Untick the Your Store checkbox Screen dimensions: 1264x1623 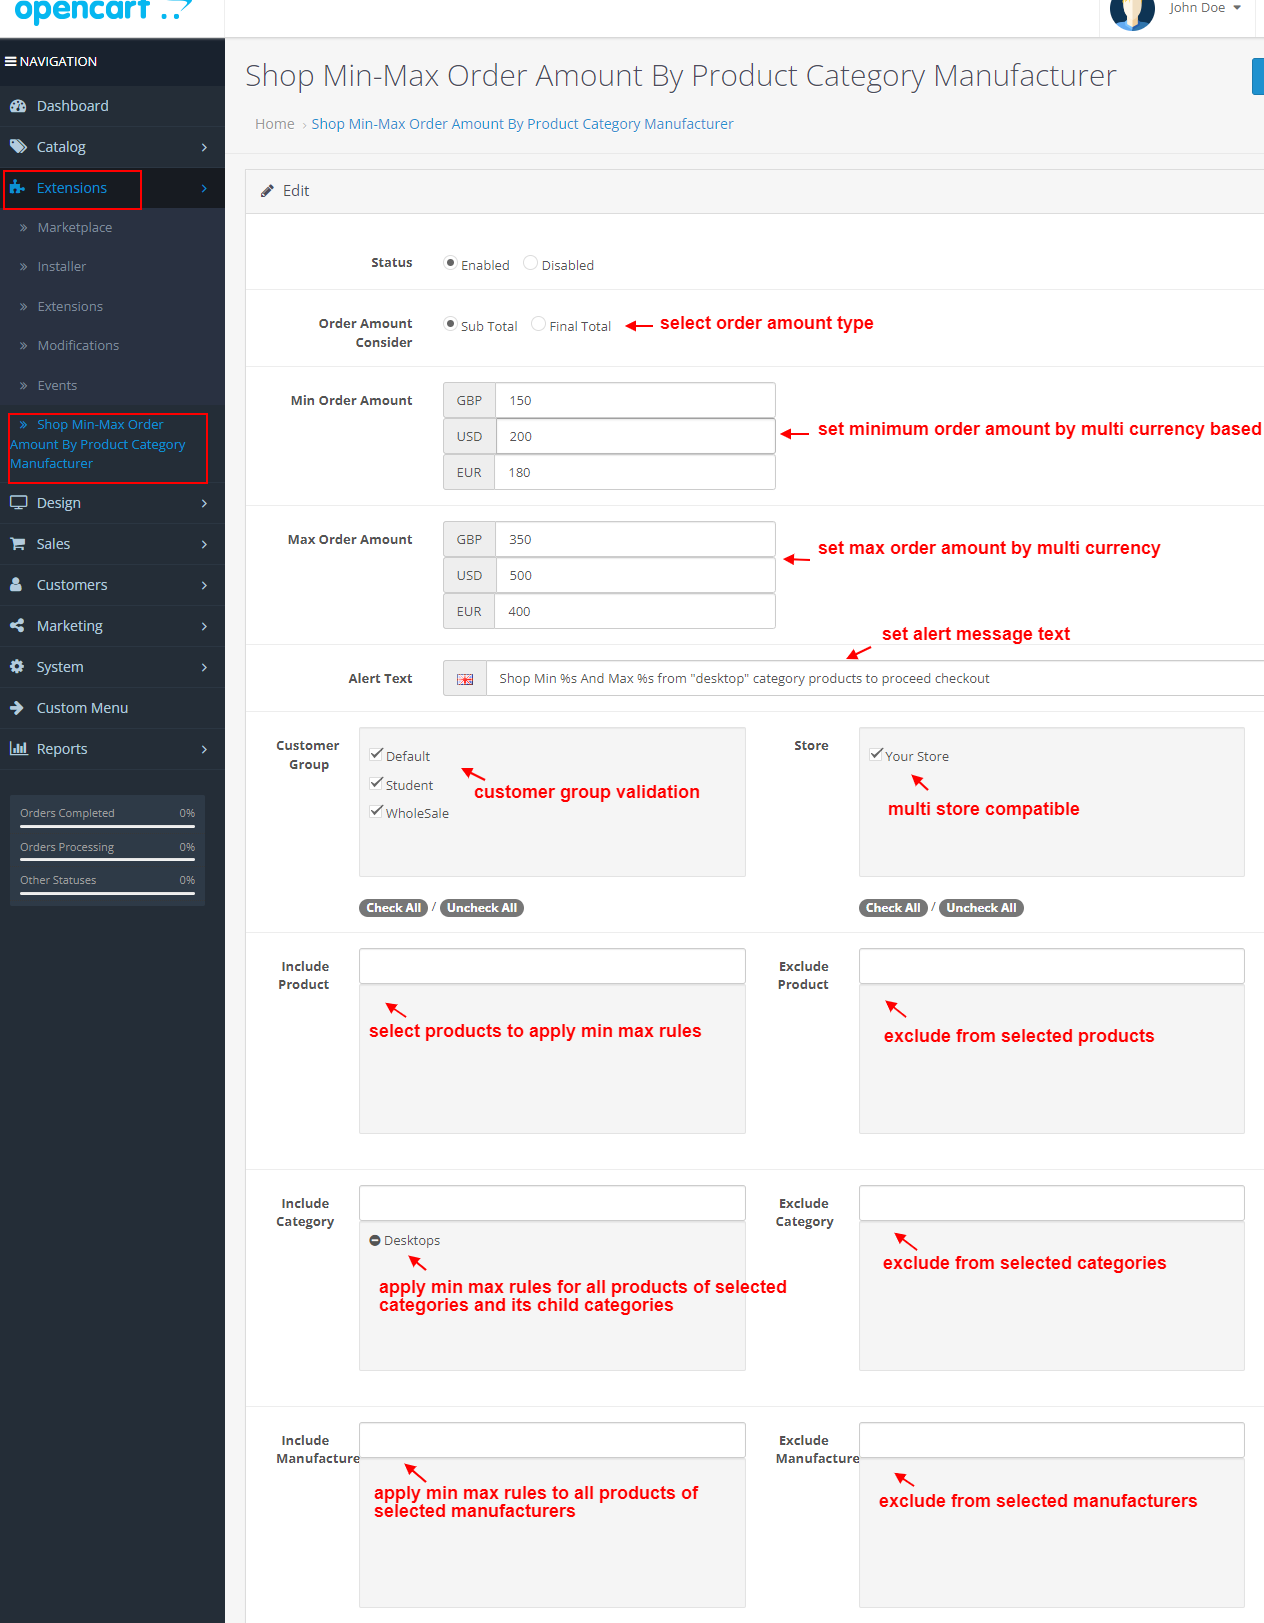[876, 755]
